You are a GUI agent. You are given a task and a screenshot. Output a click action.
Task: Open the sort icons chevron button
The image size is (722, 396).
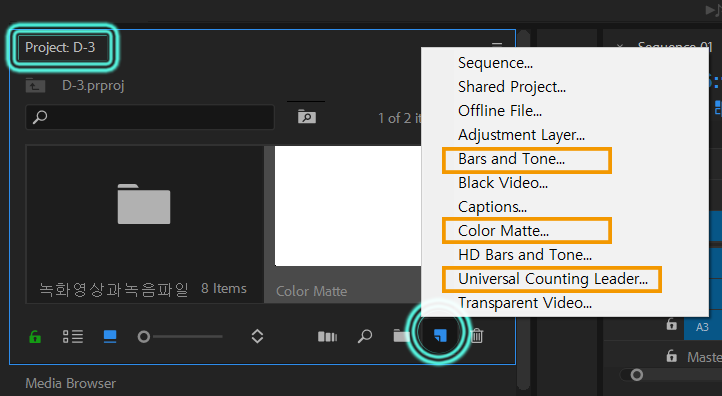pos(257,337)
